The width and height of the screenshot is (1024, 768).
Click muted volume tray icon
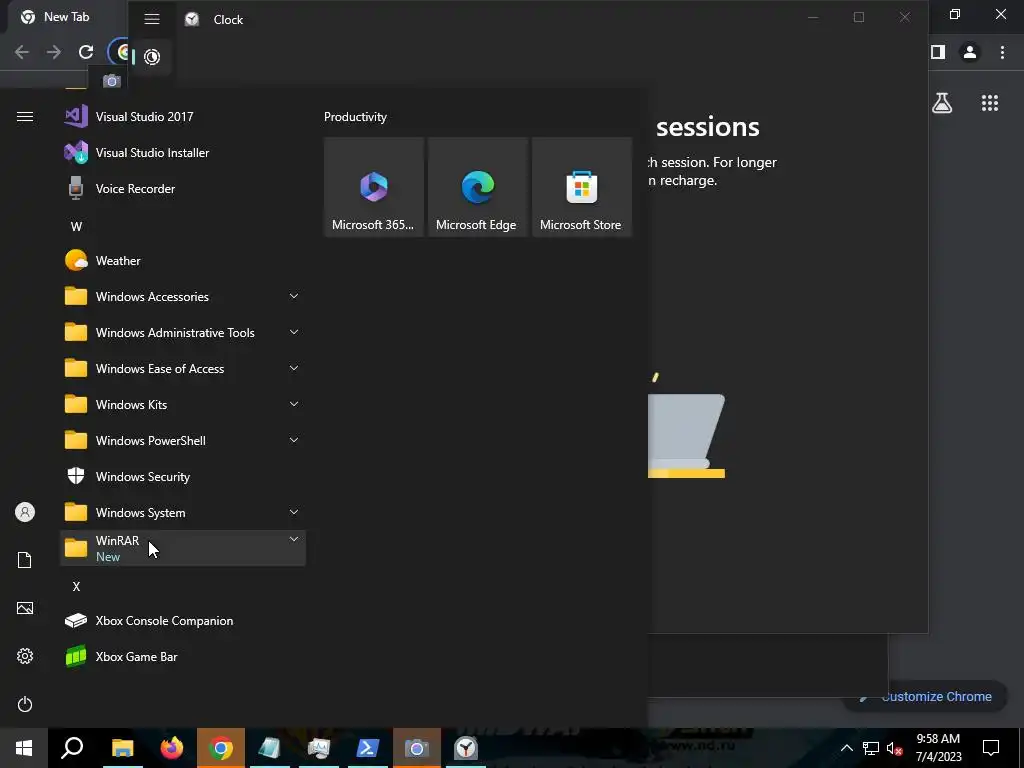coord(894,748)
